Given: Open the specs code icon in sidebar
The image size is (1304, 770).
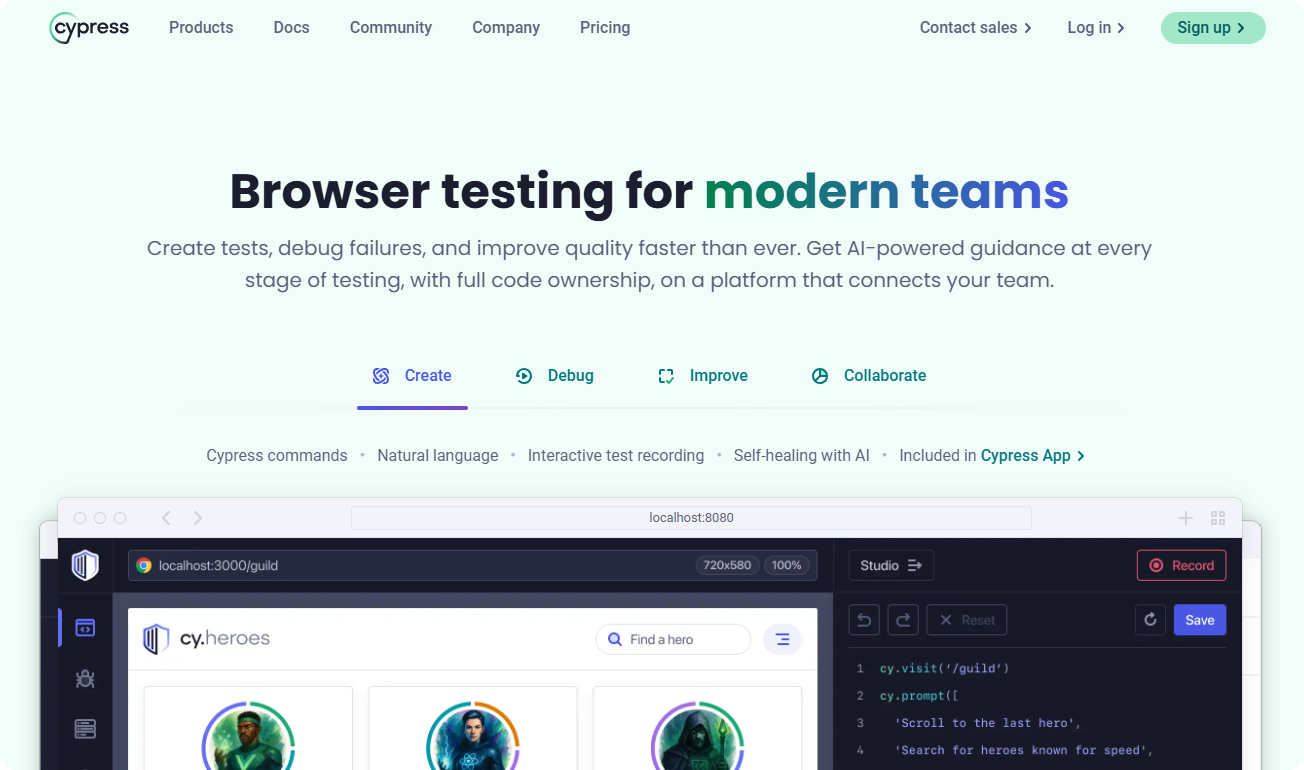Looking at the screenshot, I should point(85,628).
